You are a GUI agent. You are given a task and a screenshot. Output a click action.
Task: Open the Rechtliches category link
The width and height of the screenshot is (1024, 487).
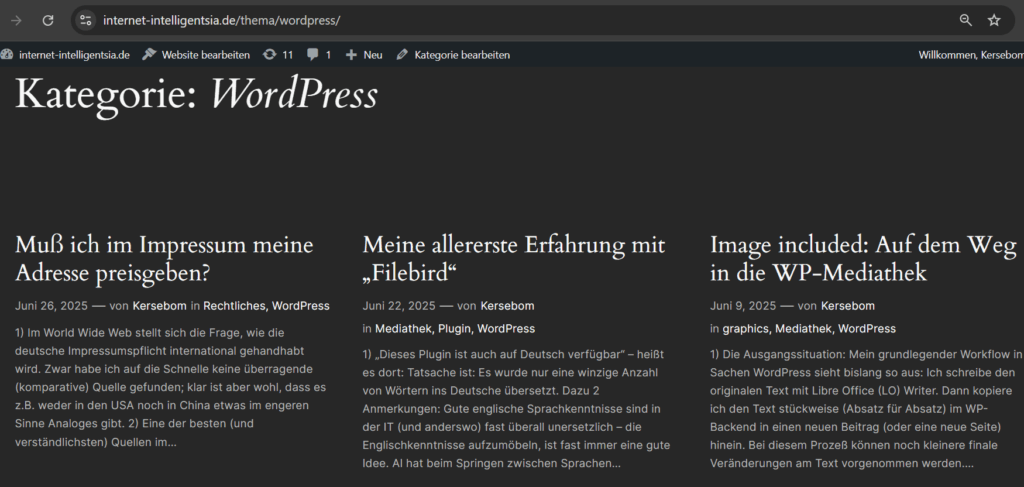click(x=234, y=306)
